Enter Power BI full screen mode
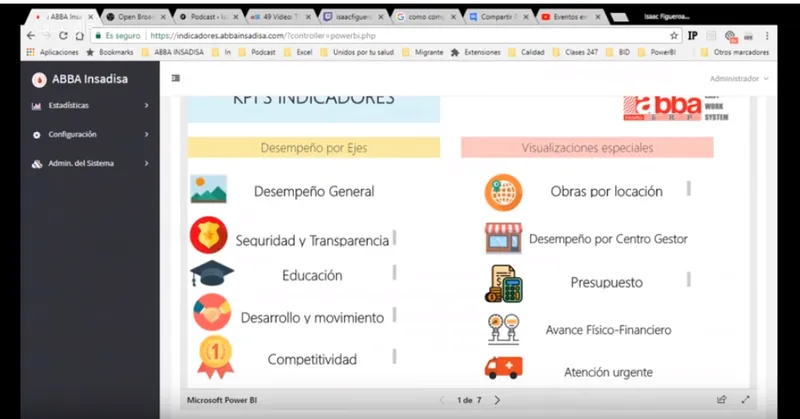 click(745, 400)
